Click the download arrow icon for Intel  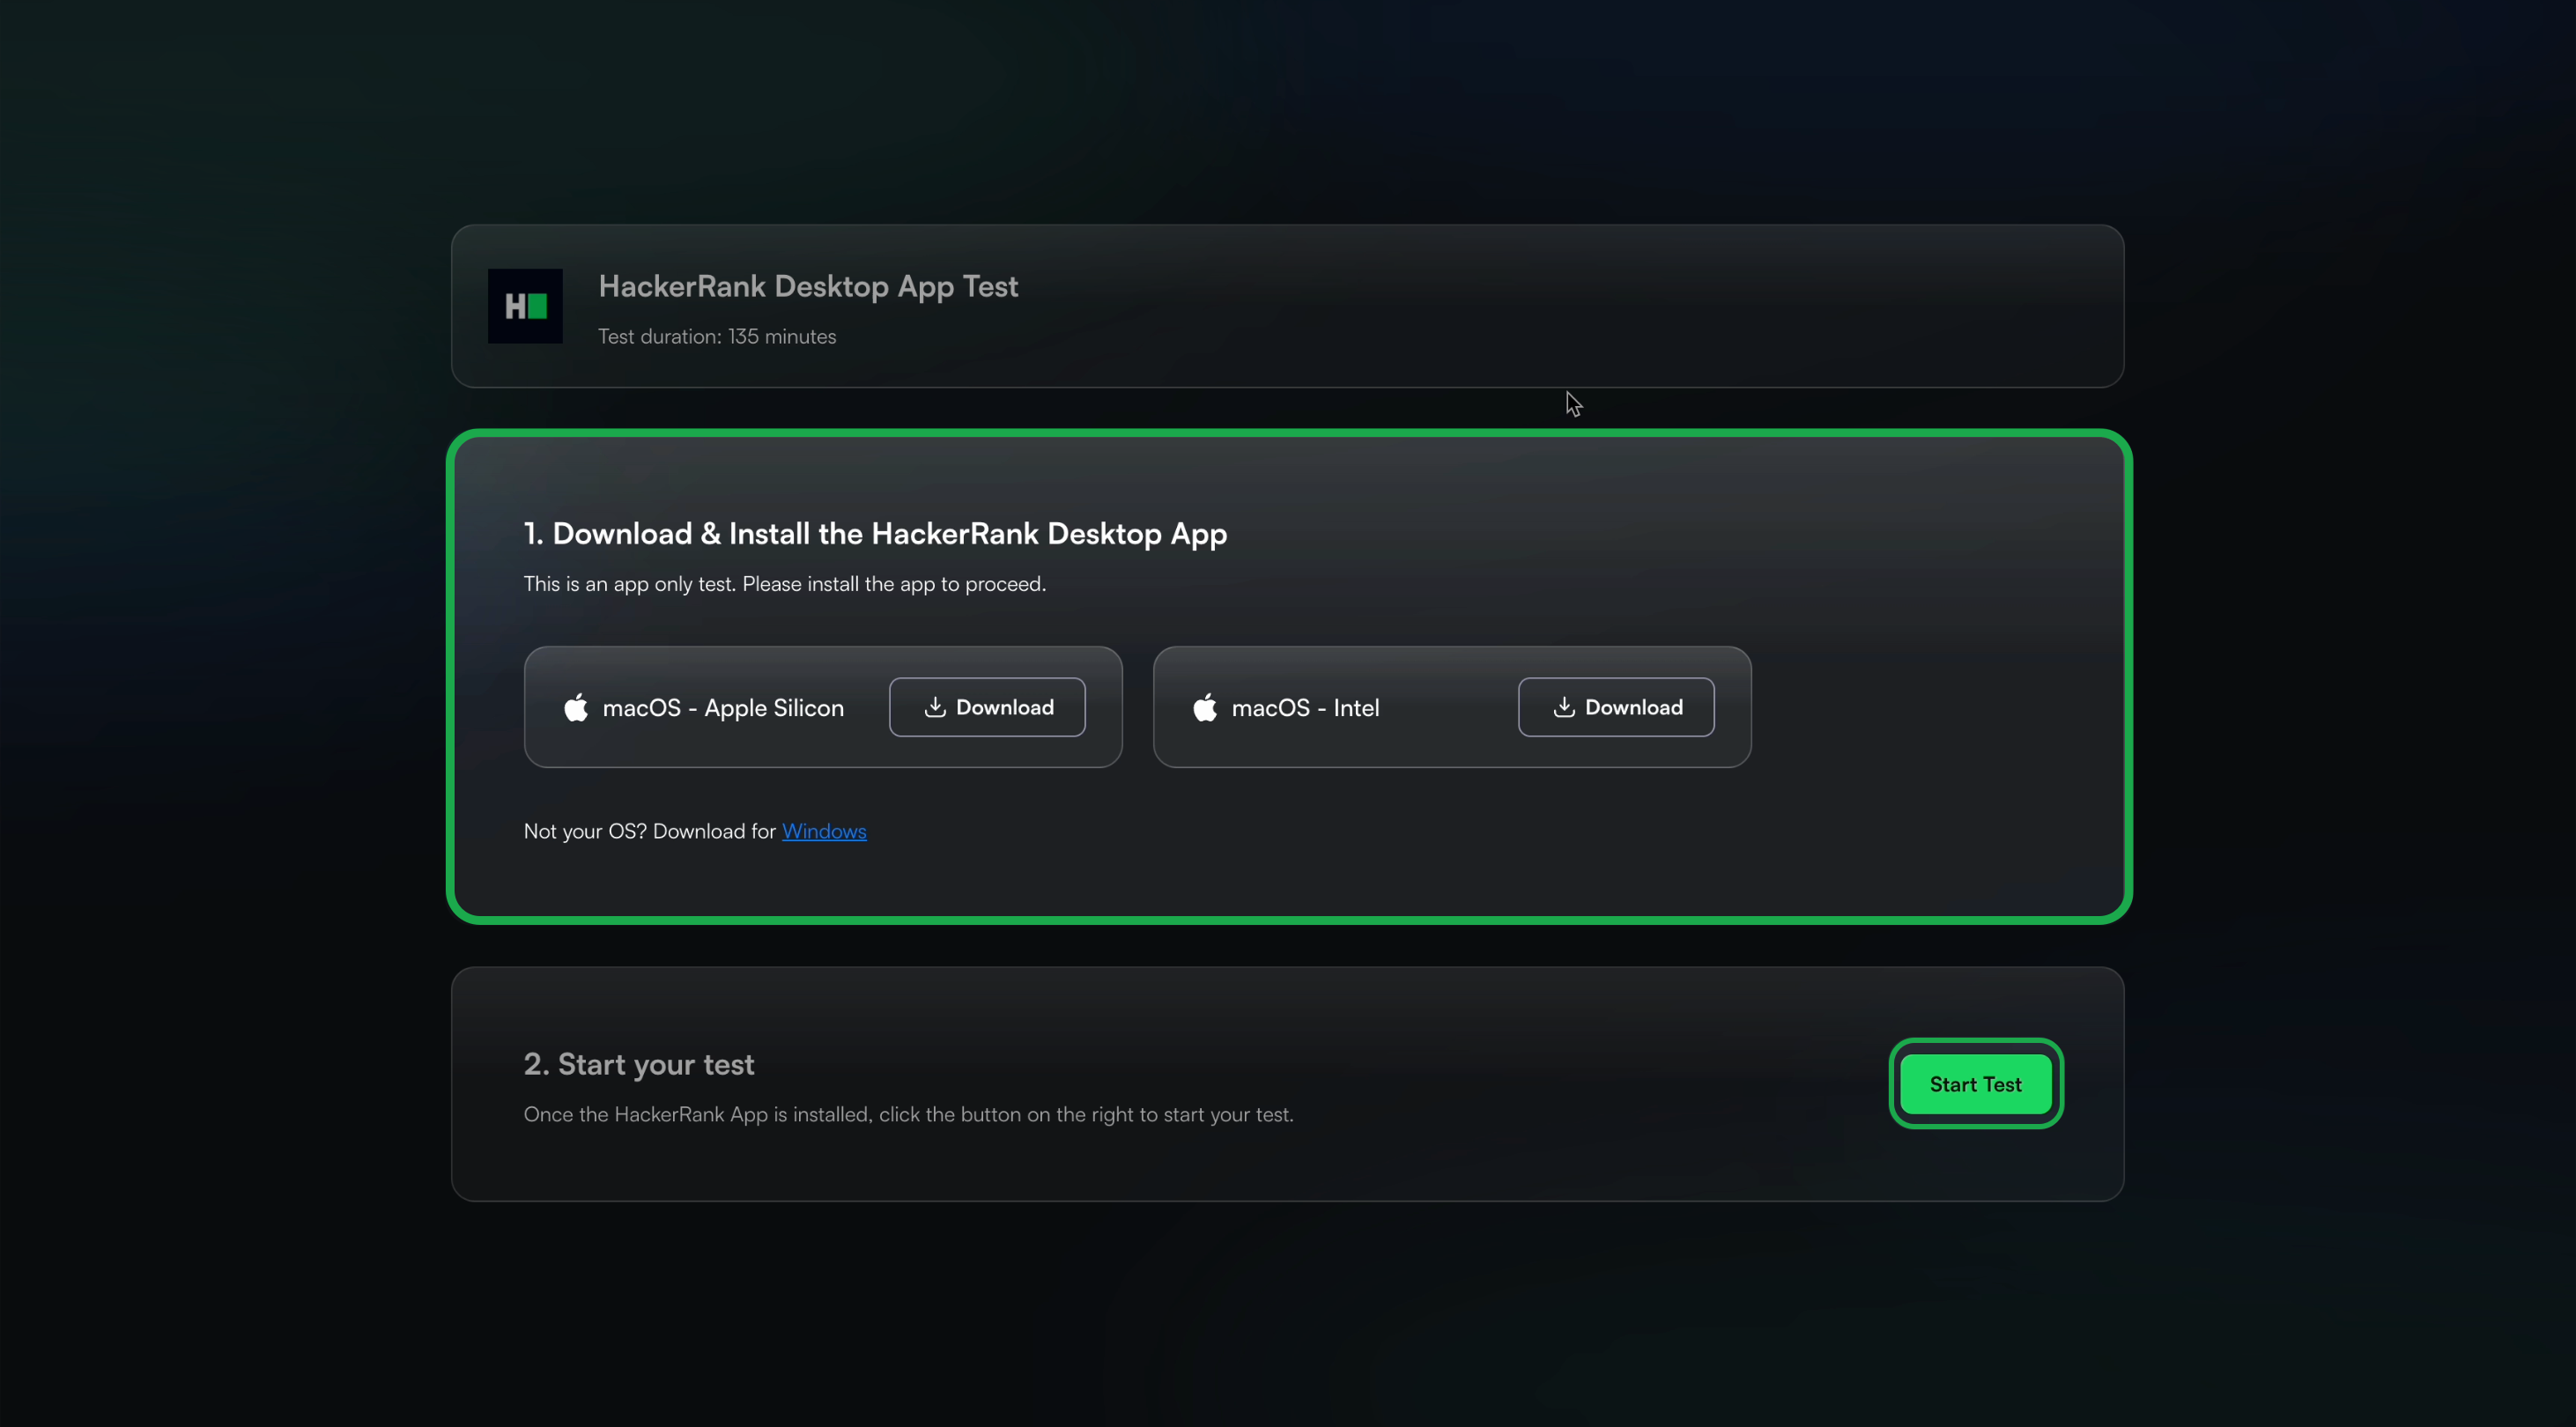(x=1563, y=707)
